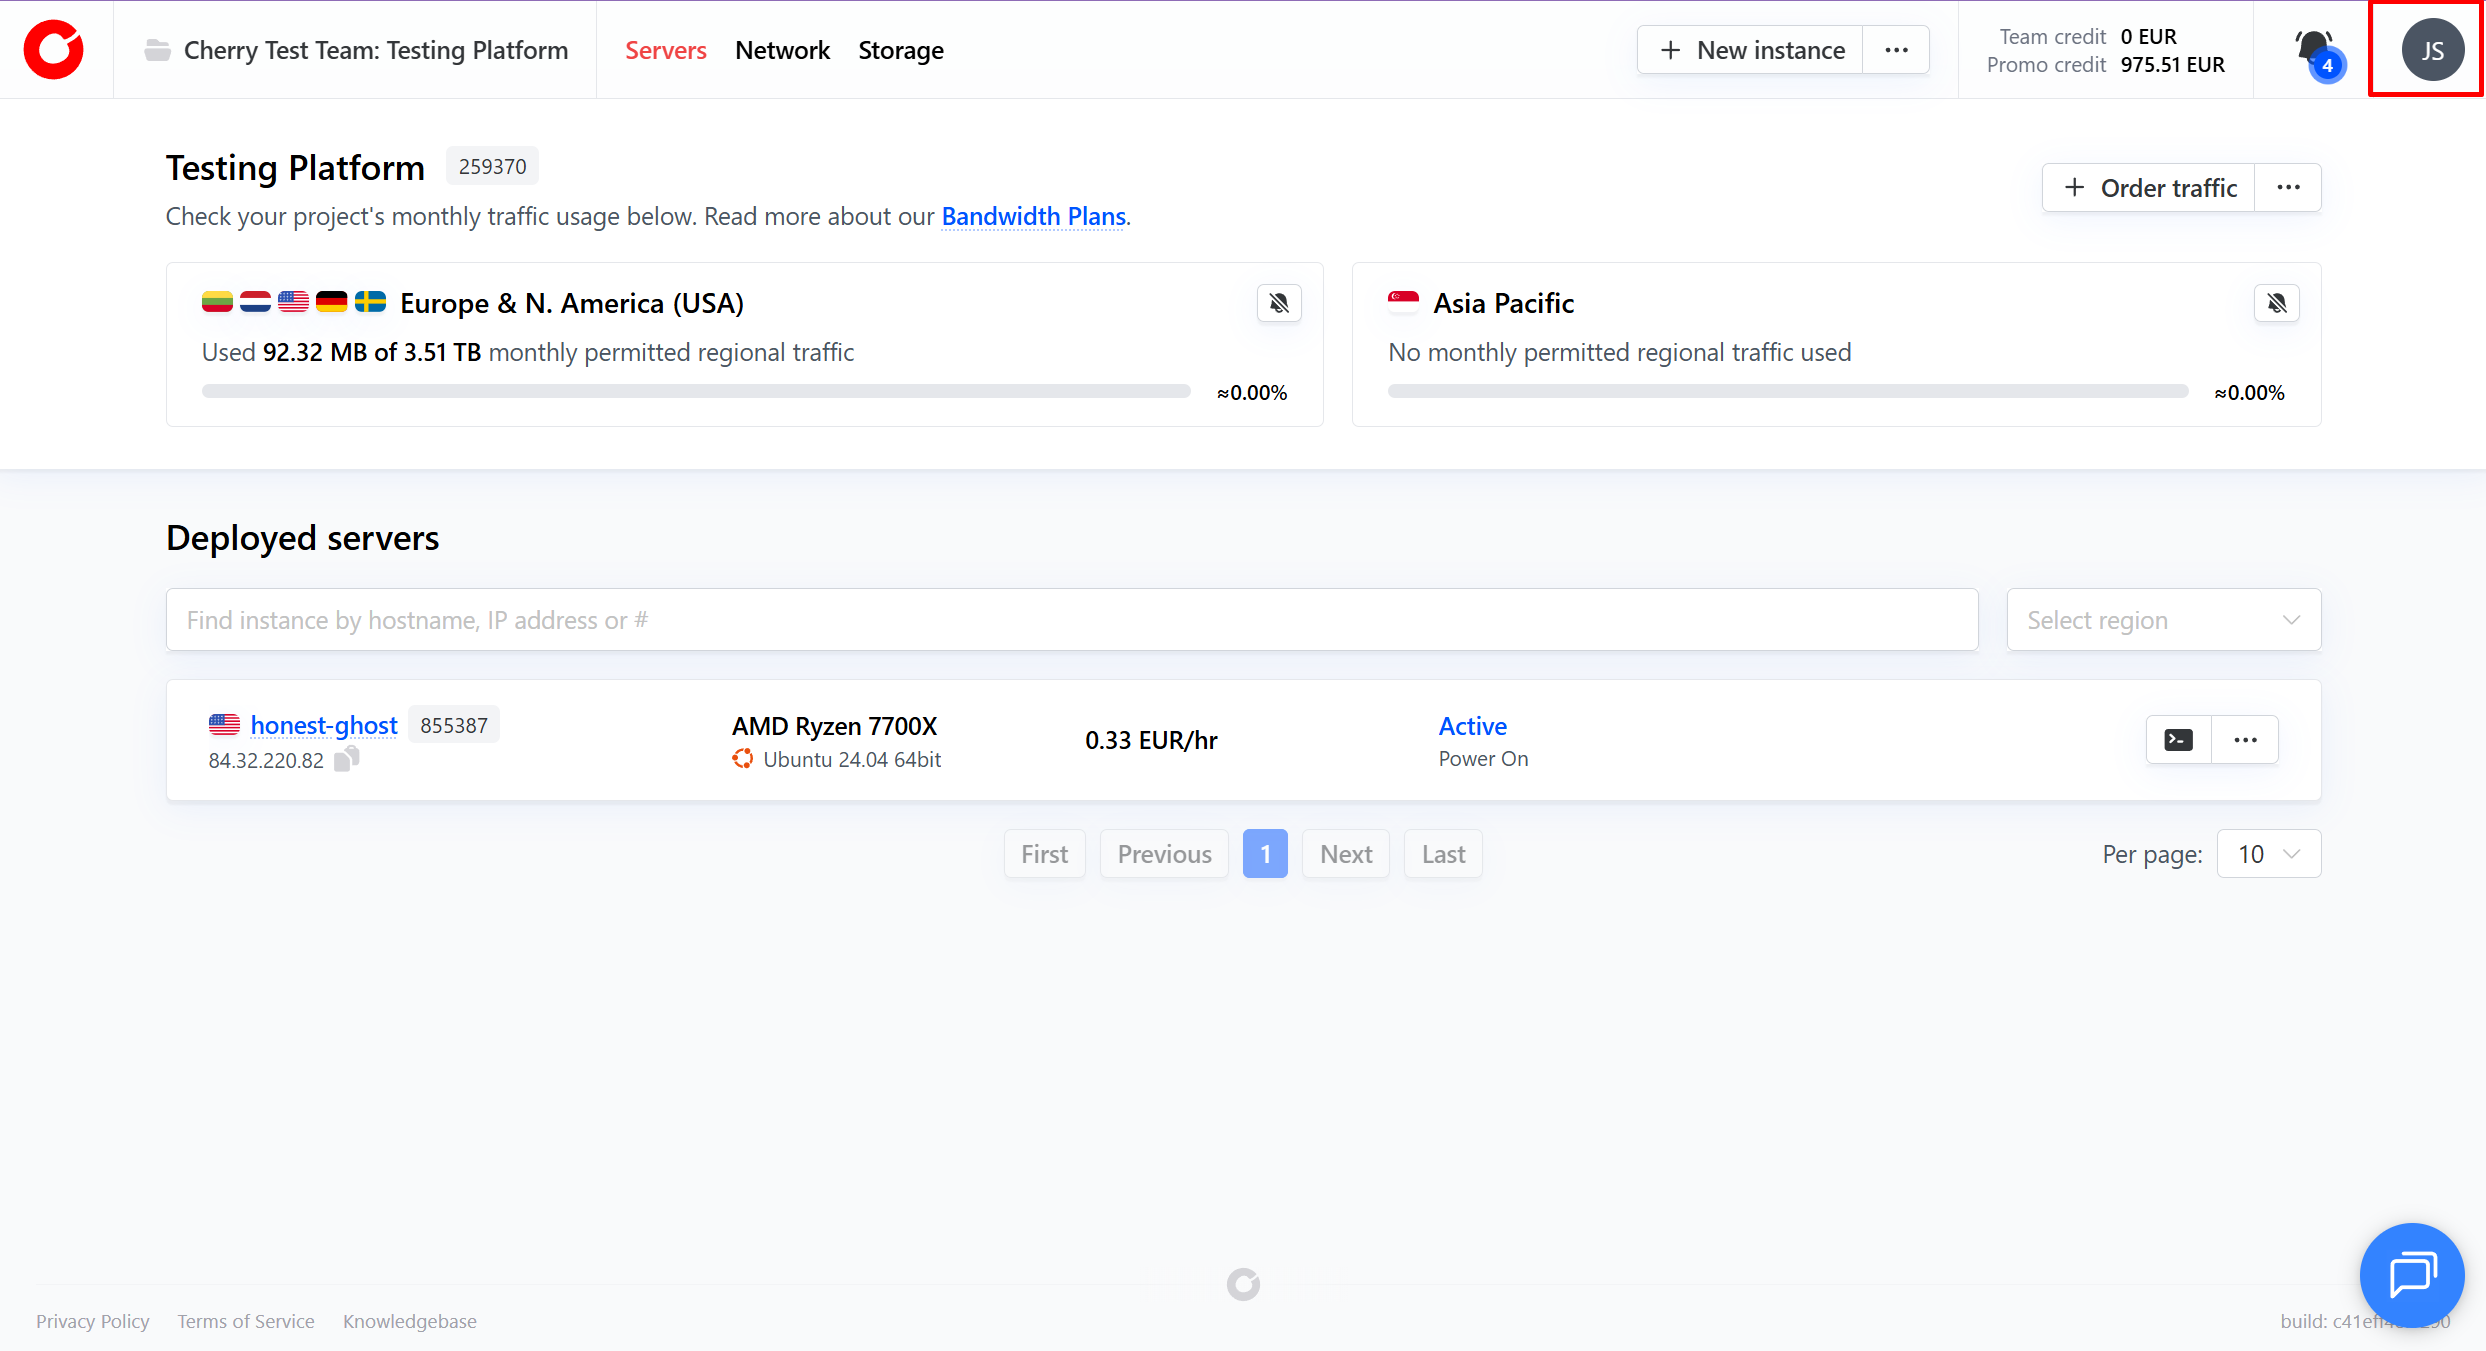Open the live chat bubble
Screen dimensions: 2486x1351
pos(2411,1275)
